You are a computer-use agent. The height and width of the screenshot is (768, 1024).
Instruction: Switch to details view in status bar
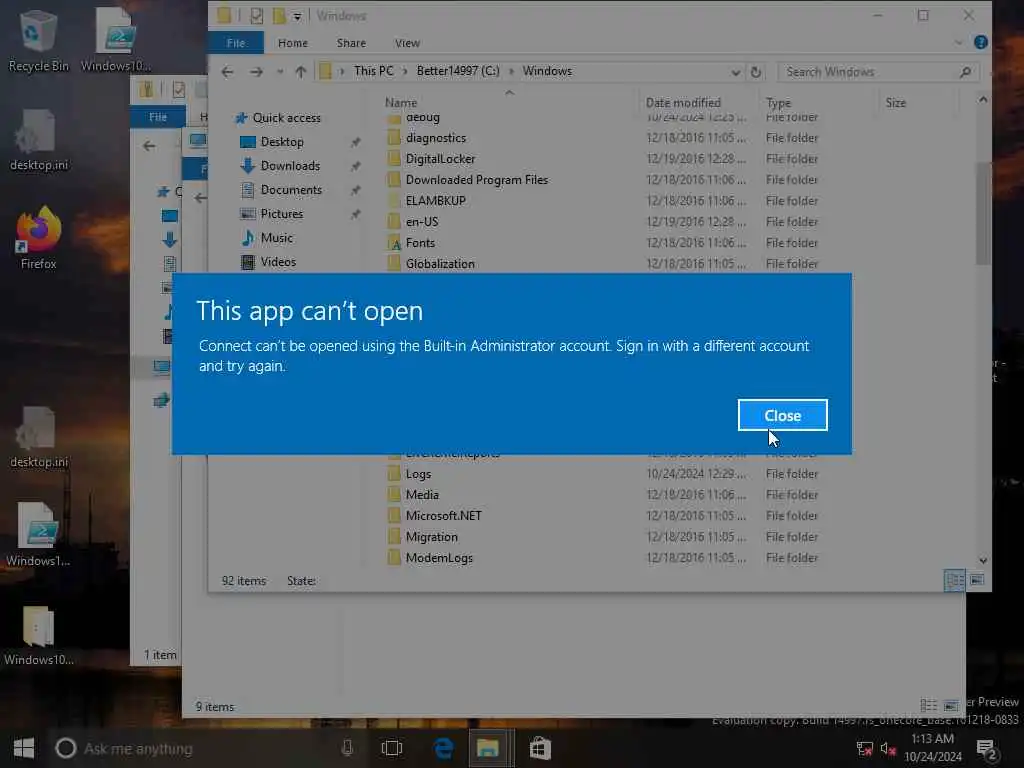point(954,580)
